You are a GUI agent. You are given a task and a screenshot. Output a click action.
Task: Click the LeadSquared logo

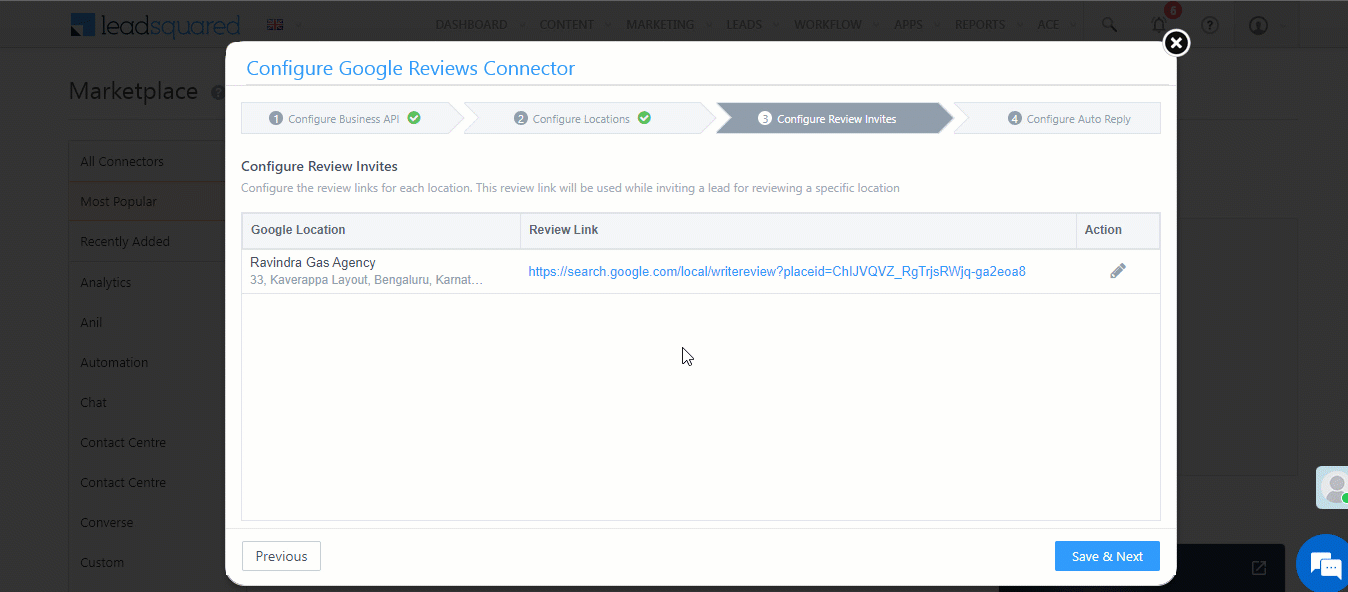pyautogui.click(x=155, y=24)
